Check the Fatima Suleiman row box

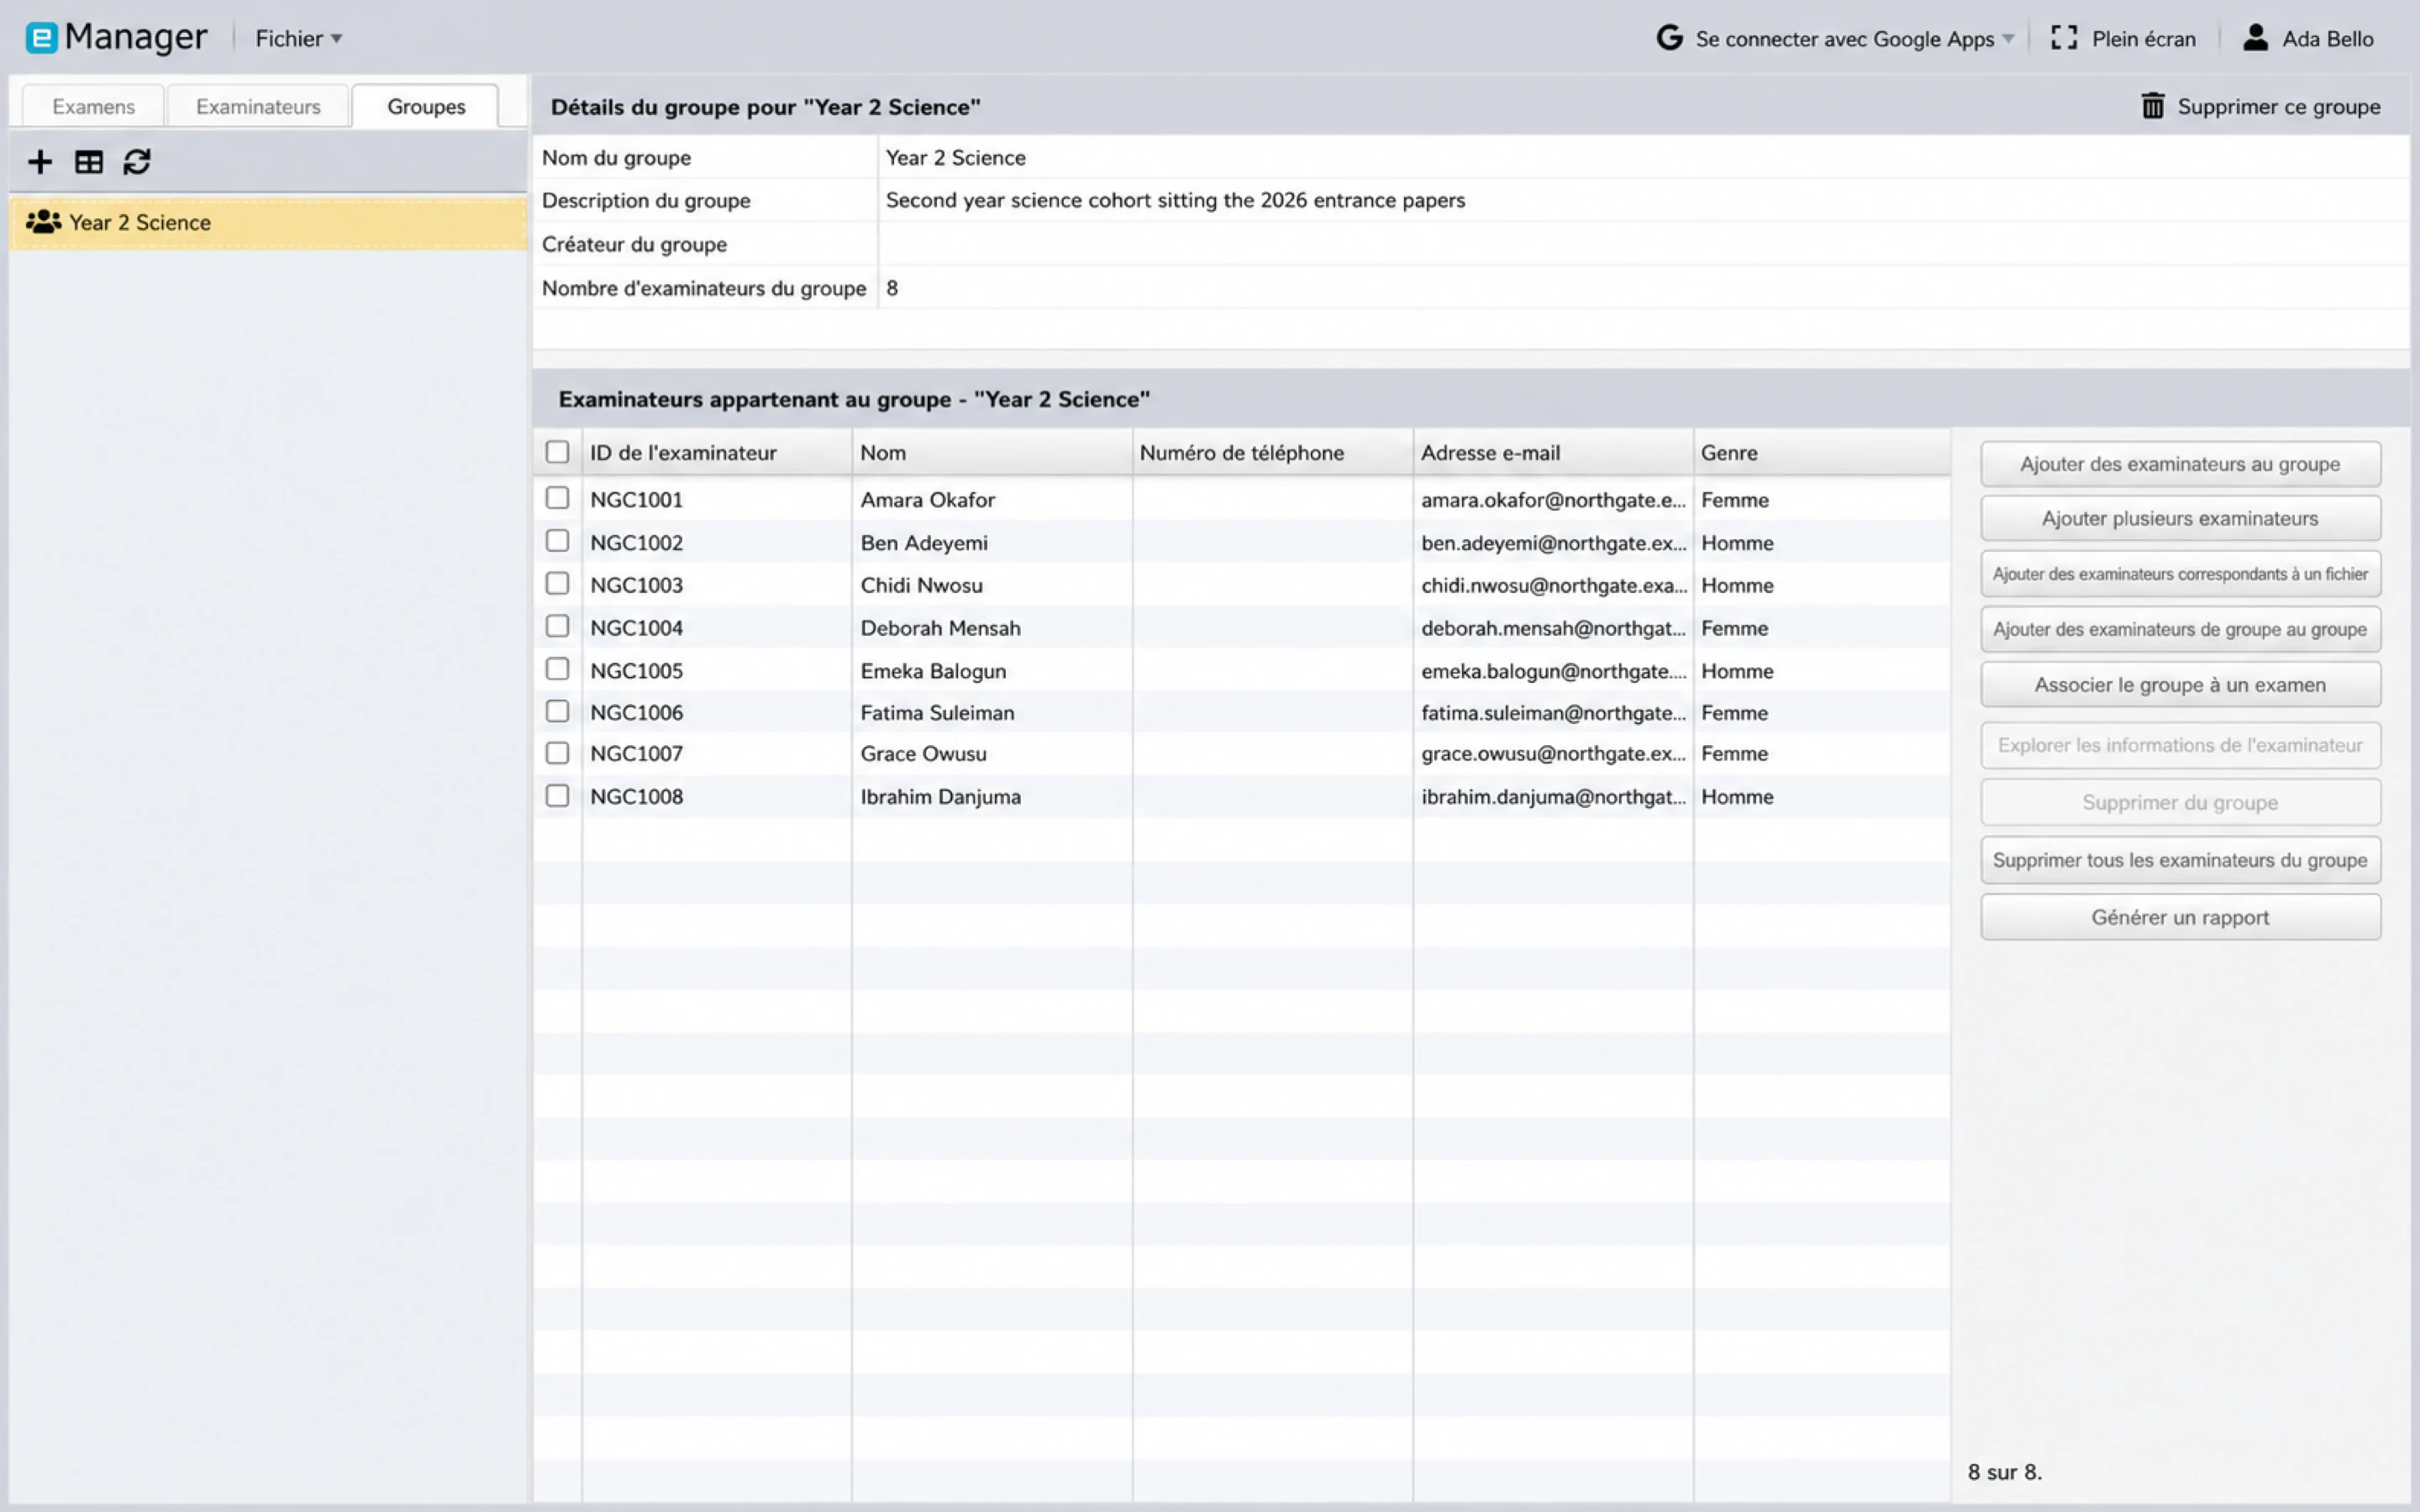pyautogui.click(x=557, y=711)
